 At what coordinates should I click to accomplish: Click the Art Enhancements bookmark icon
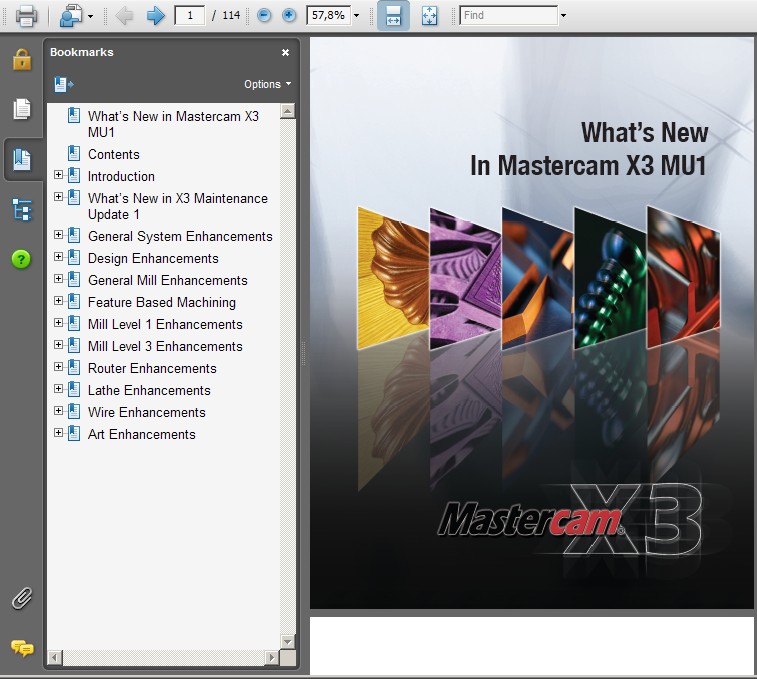point(74,433)
